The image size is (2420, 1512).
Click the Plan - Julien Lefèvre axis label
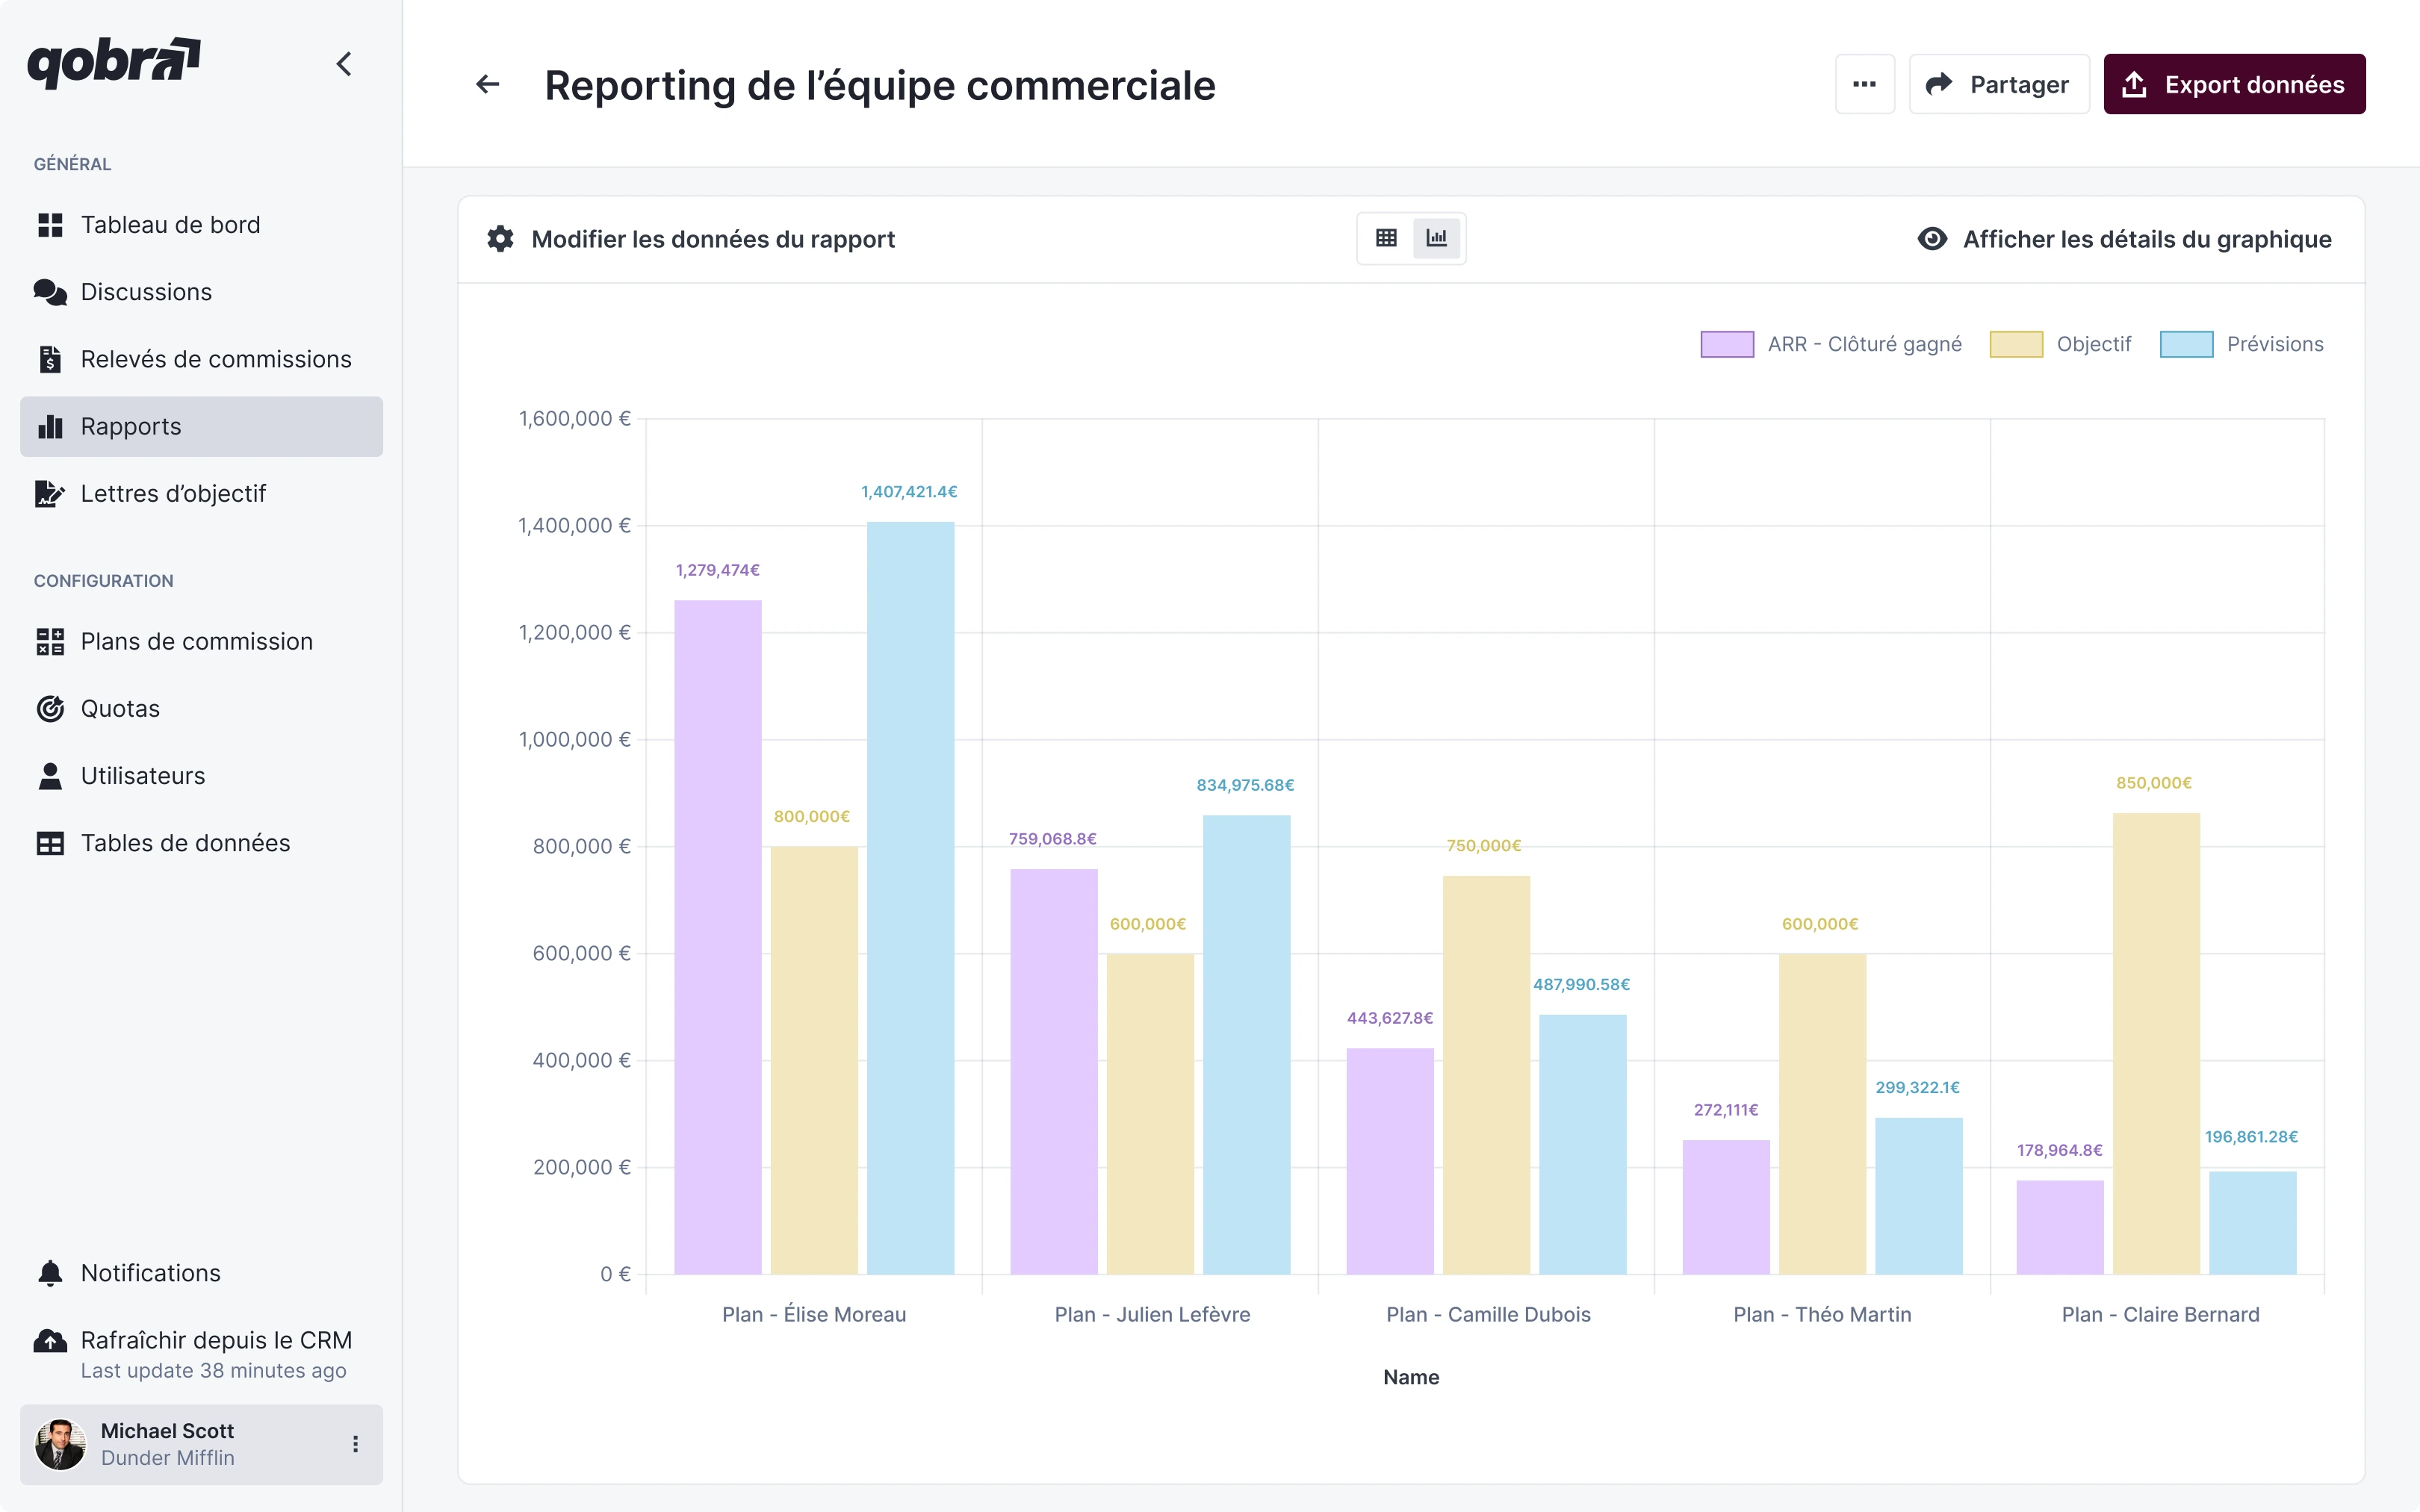1151,1314
